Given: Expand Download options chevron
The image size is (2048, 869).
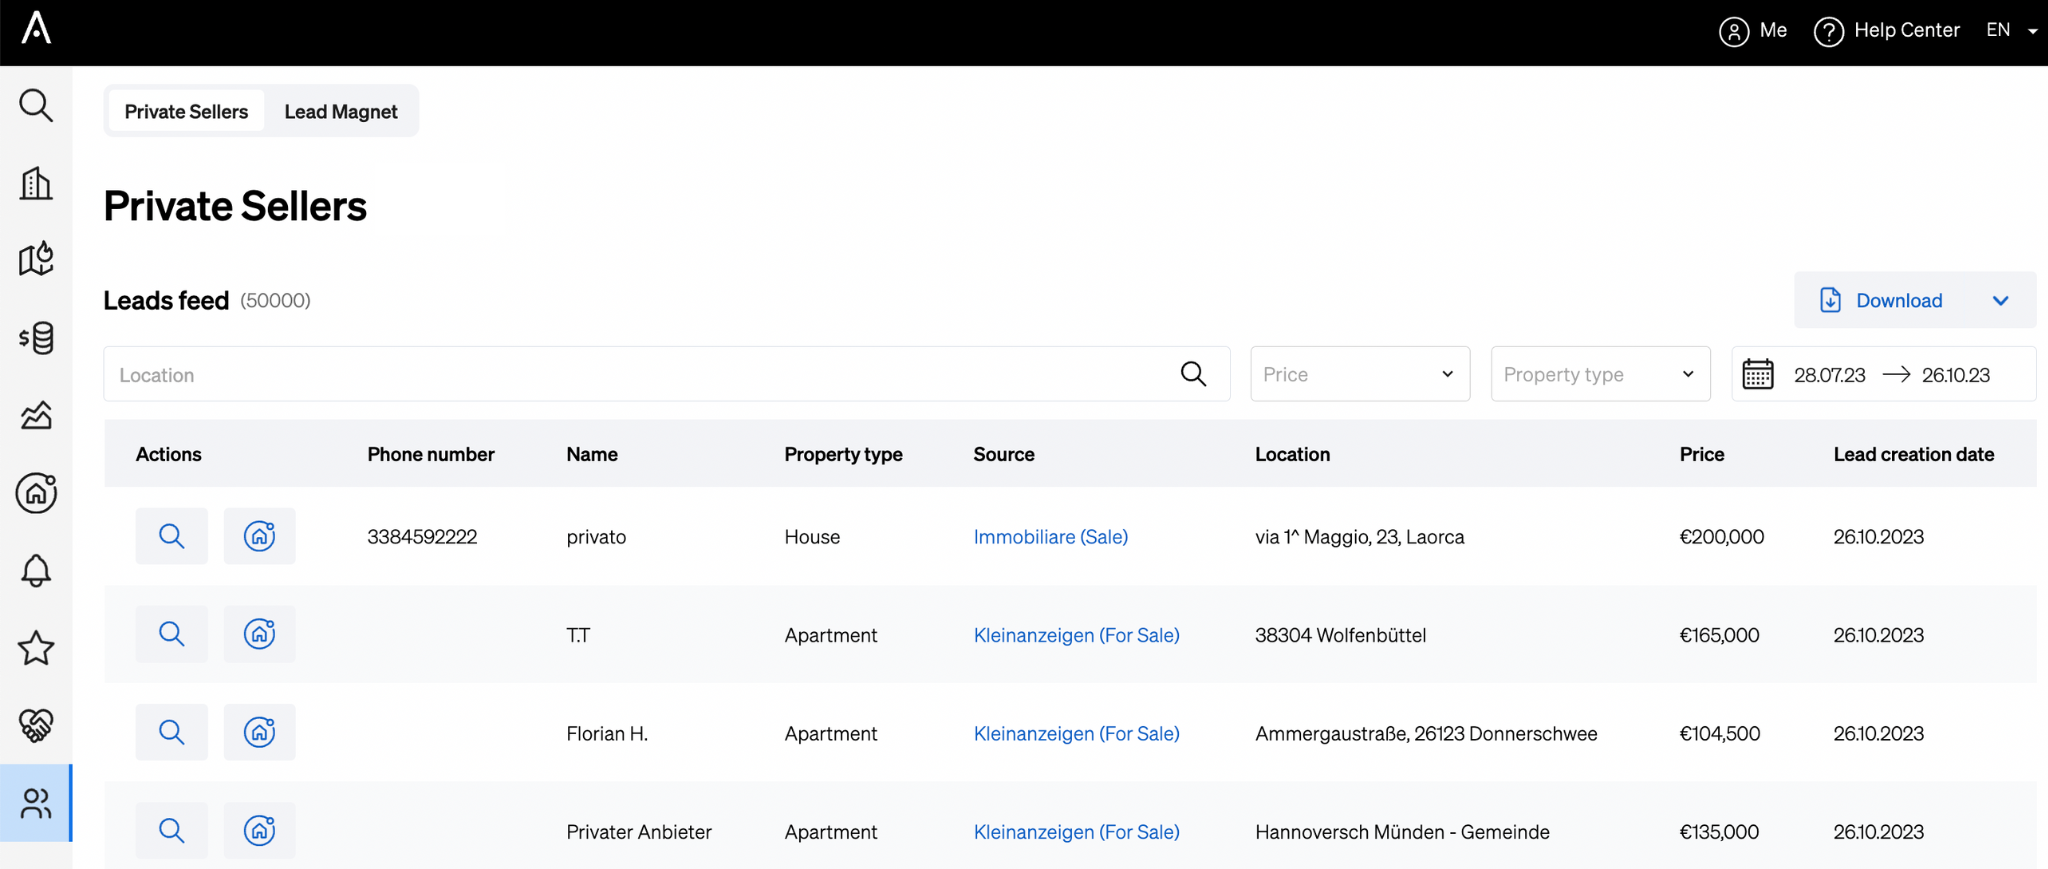Looking at the screenshot, I should [x=2000, y=301].
